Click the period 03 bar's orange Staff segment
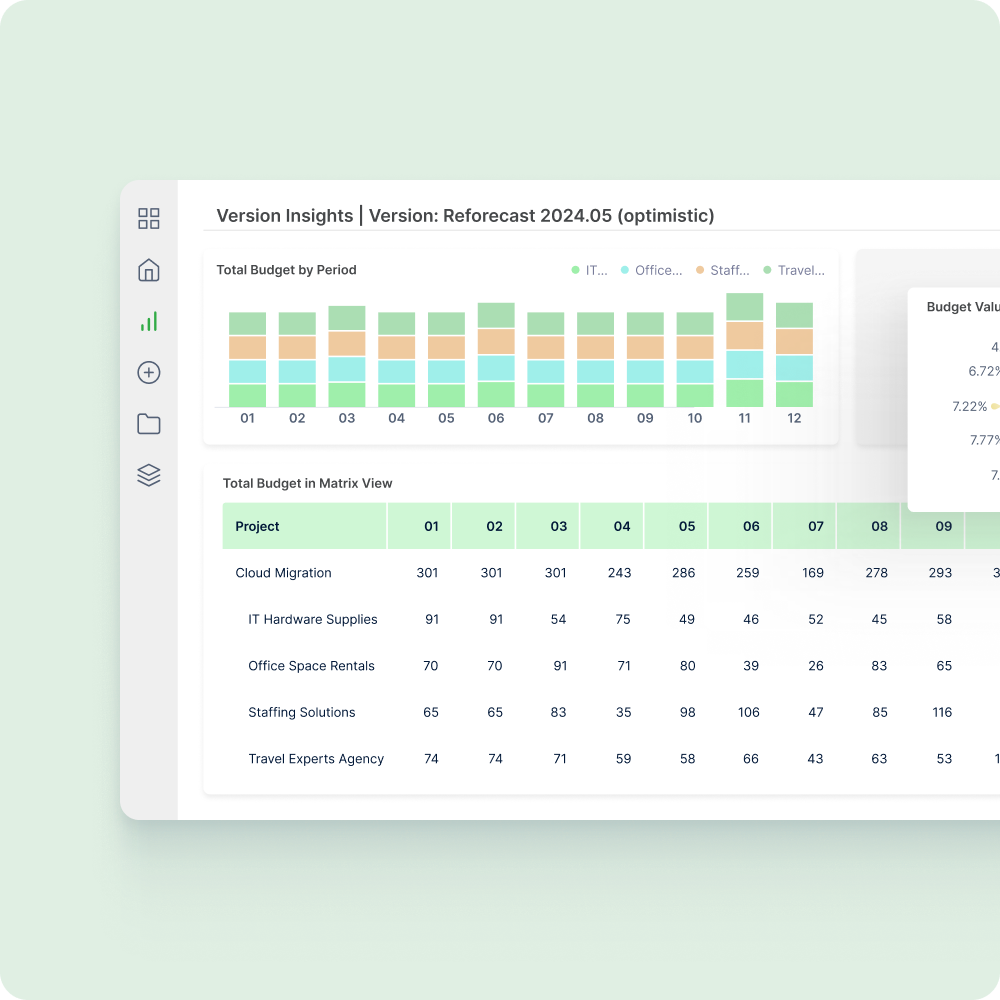1000x1000 pixels. point(347,343)
